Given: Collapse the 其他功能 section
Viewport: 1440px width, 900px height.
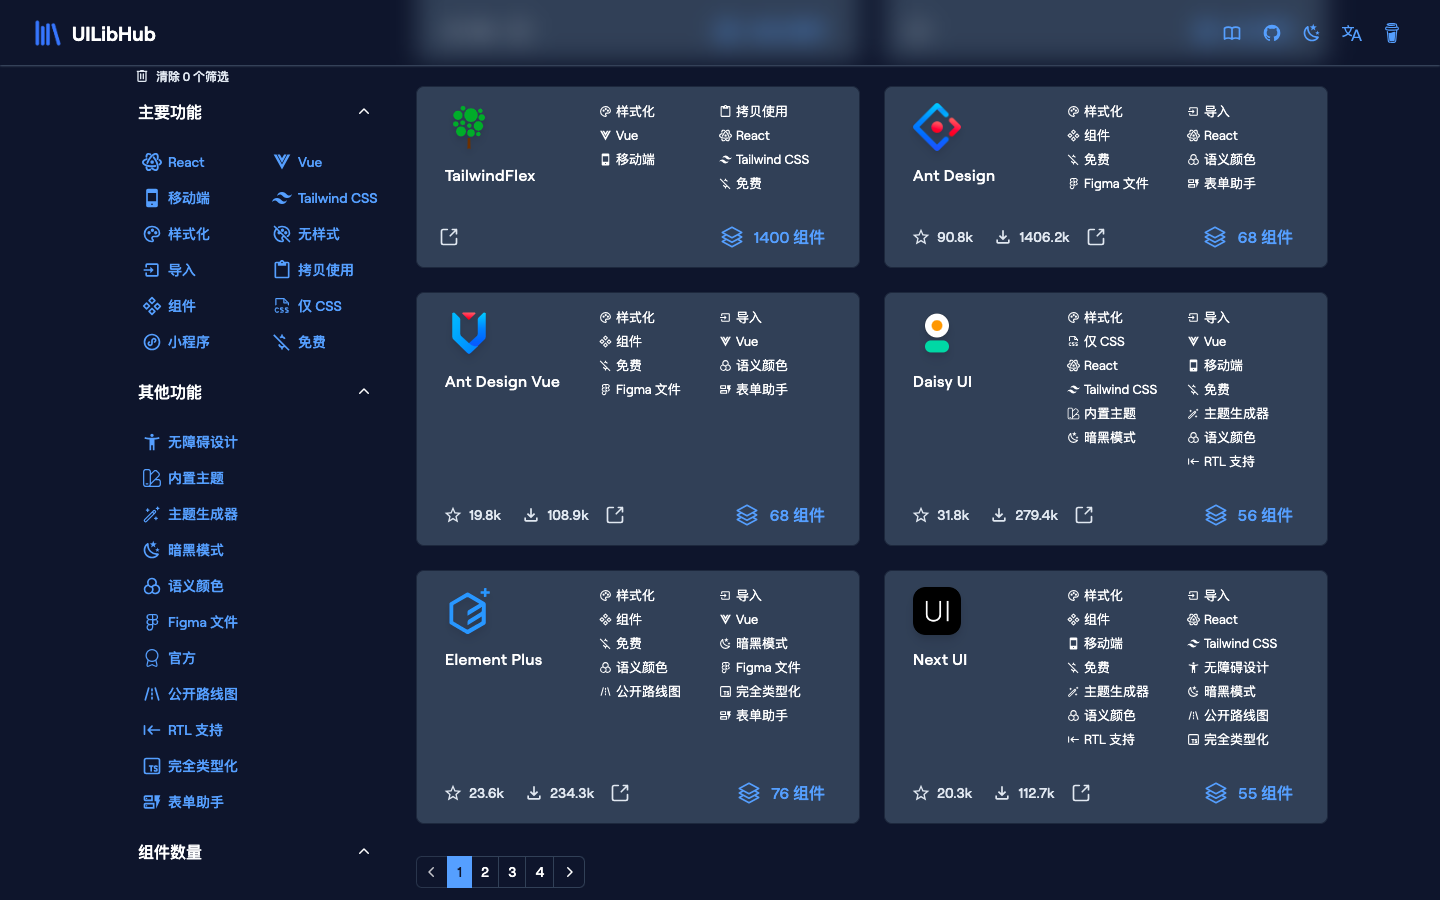Looking at the screenshot, I should coord(364,391).
